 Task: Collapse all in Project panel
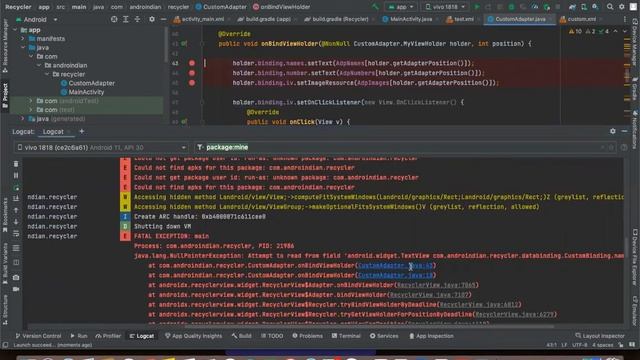(x=137, y=19)
